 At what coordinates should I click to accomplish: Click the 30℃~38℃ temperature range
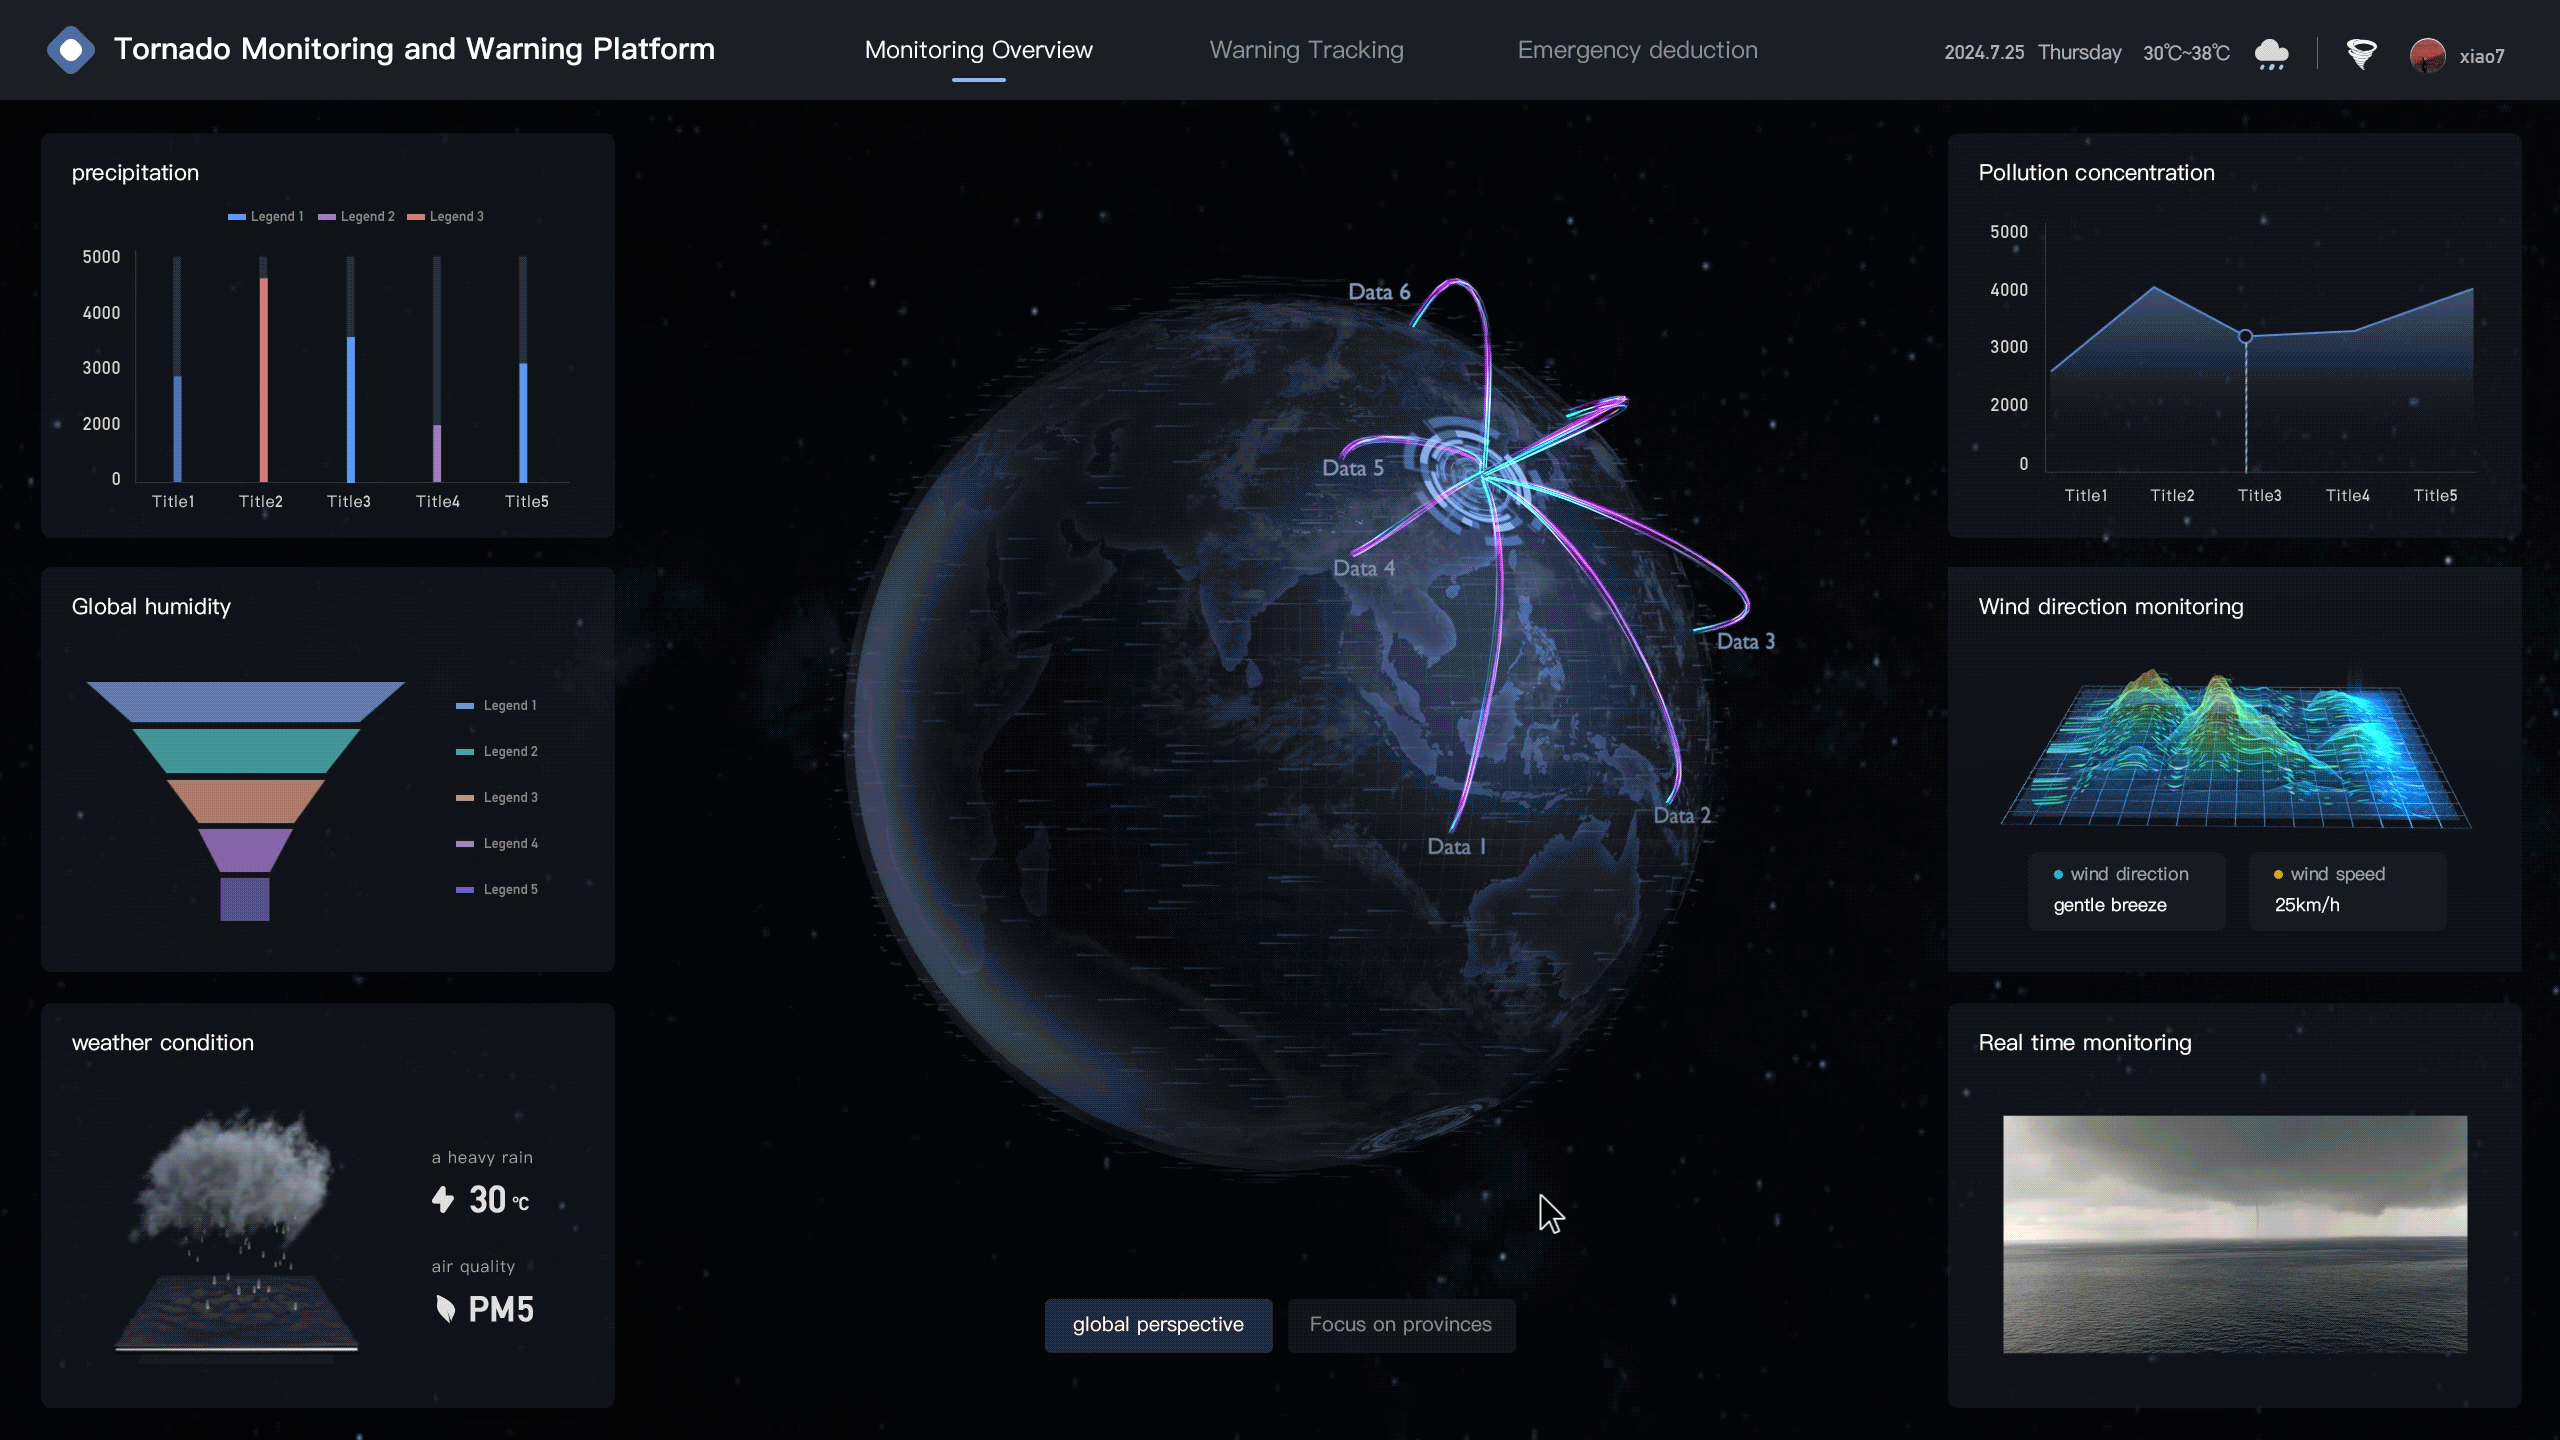tap(2186, 52)
